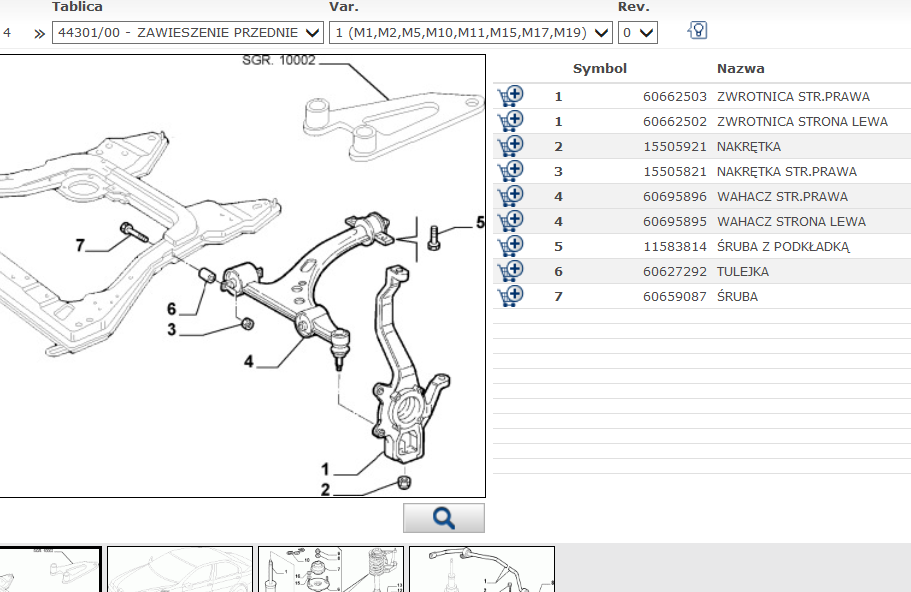Click the Symbol column header
This screenshot has height=592, width=911.
pos(600,69)
